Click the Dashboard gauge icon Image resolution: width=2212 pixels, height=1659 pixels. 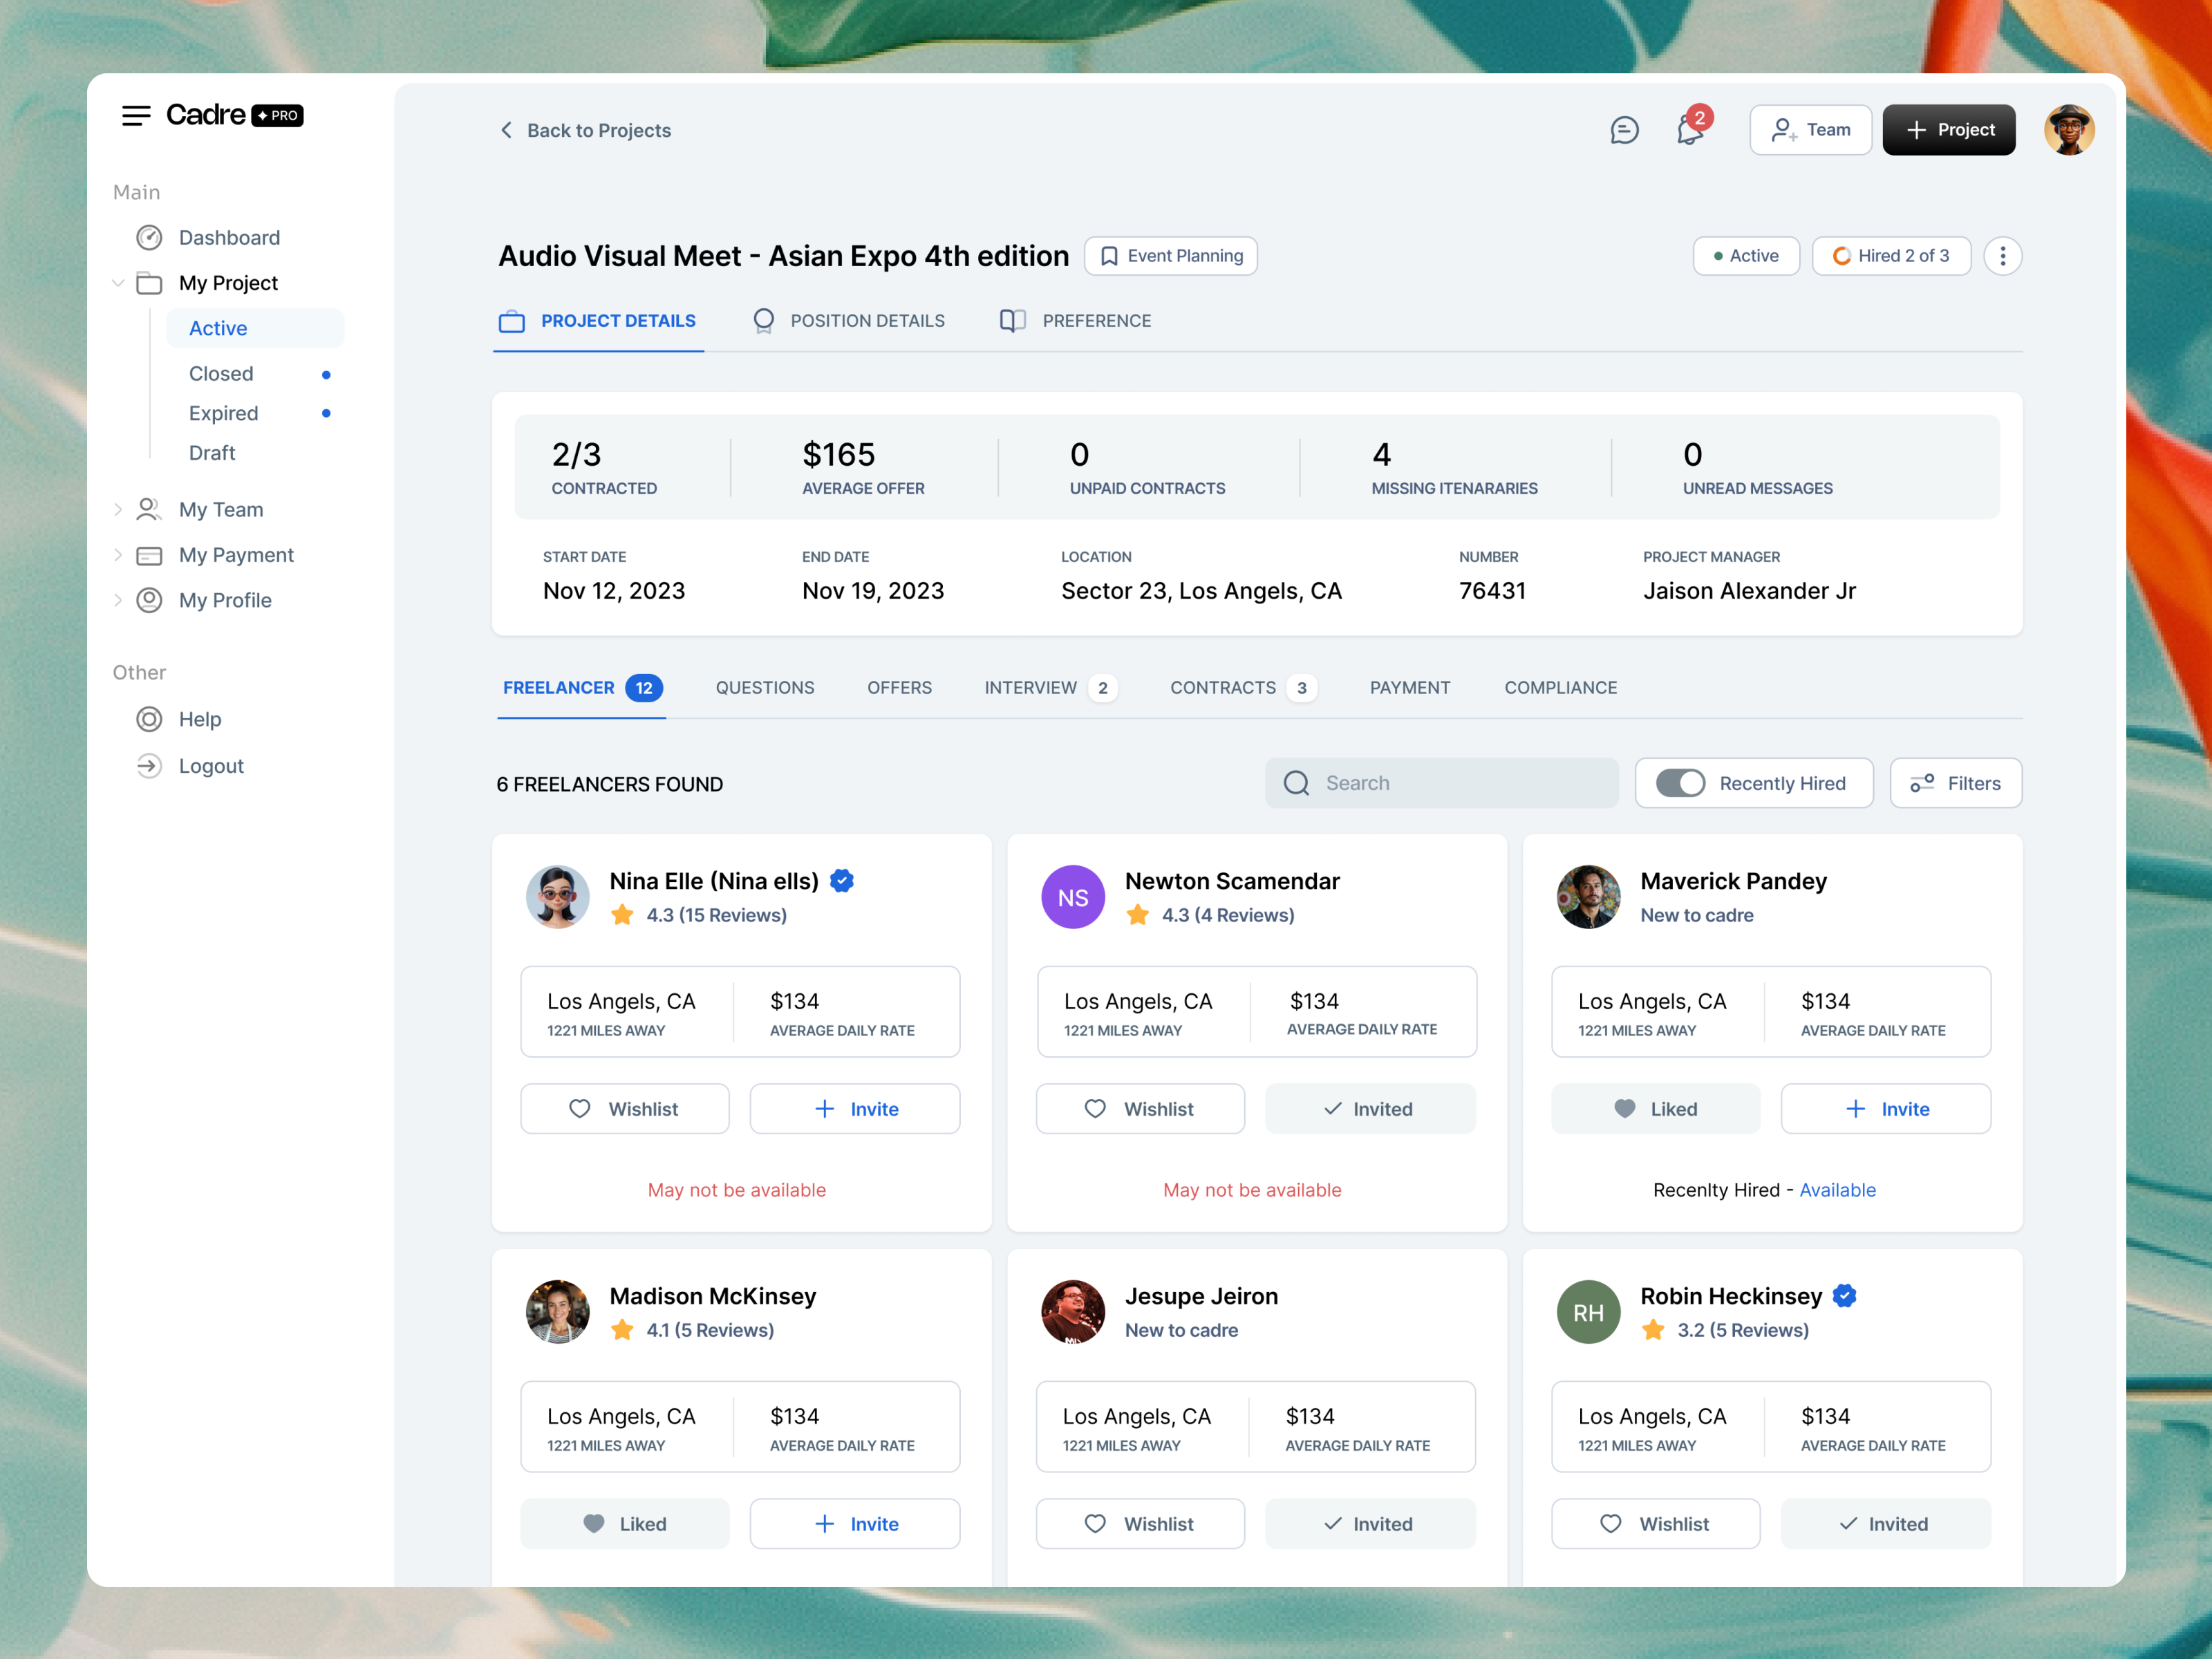pos(149,237)
